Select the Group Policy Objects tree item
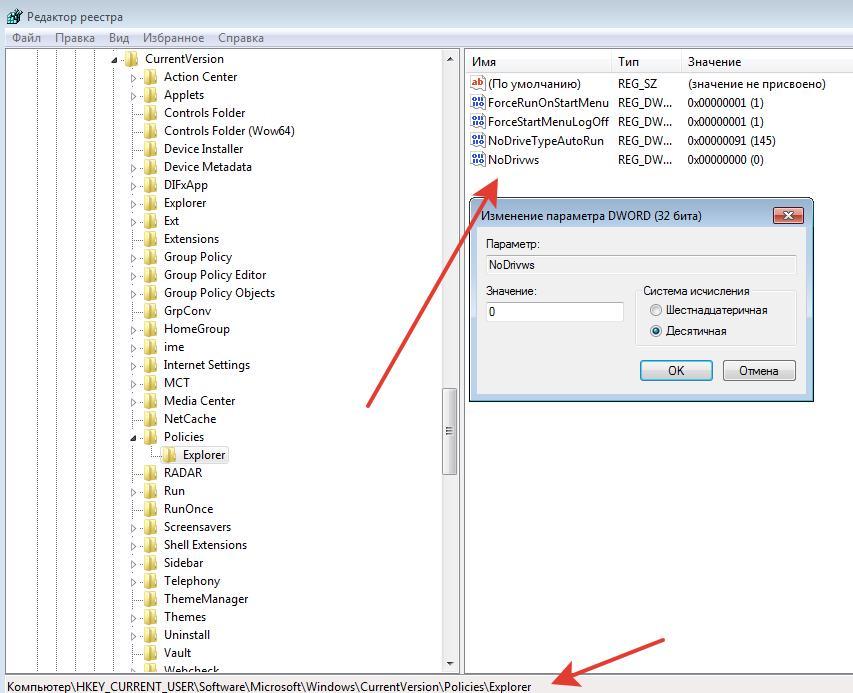 pos(219,293)
